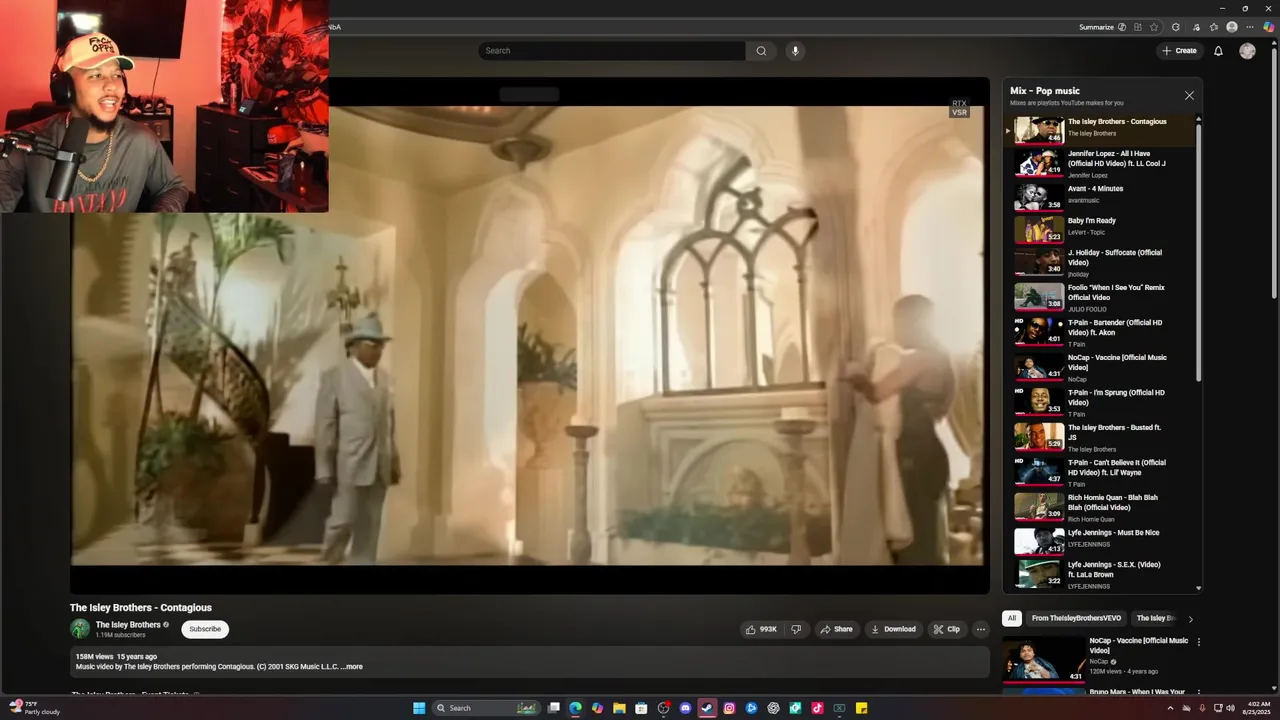1280x720 pixels.
Task: Open Microsoft Edge from taskbar
Action: pos(575,708)
